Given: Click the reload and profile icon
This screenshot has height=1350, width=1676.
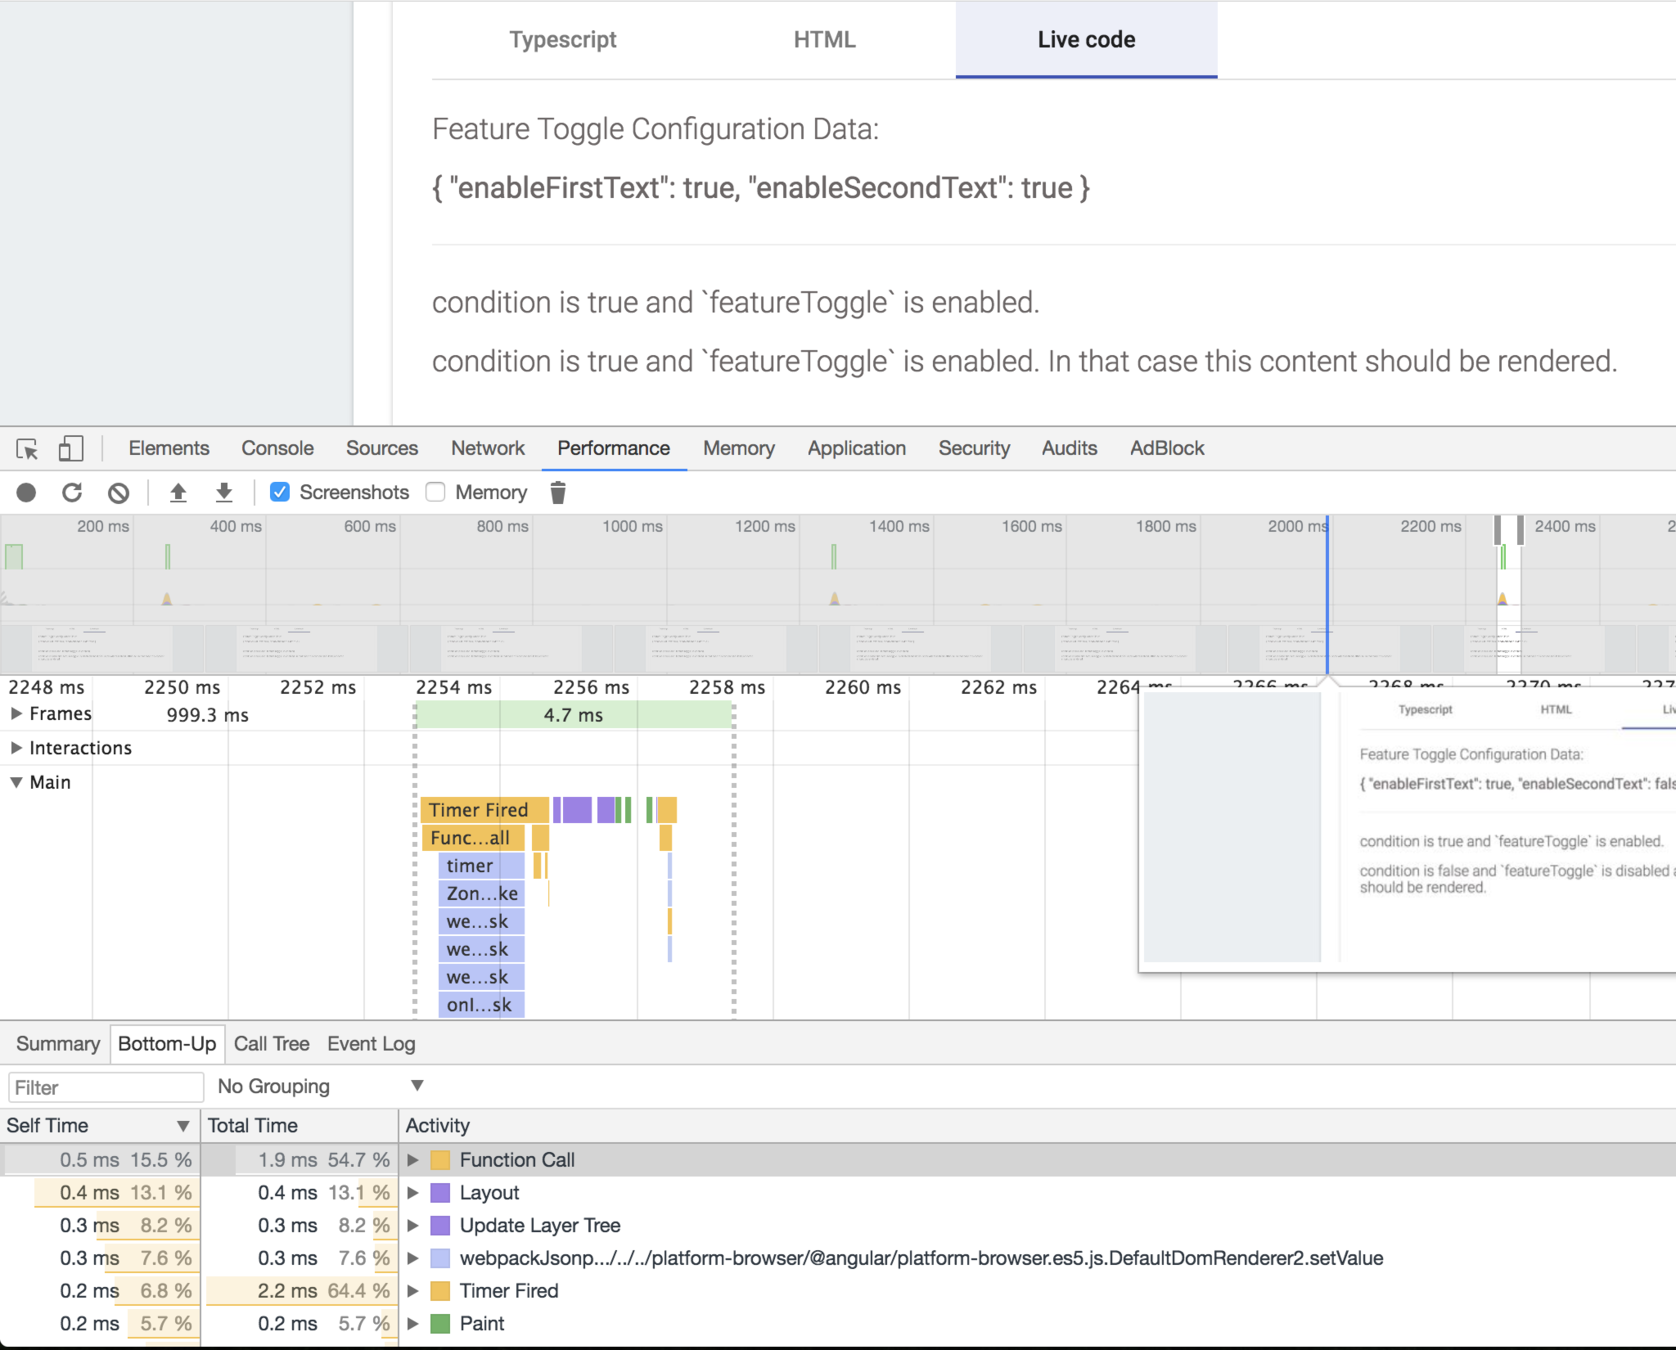Looking at the screenshot, I should (x=72, y=492).
